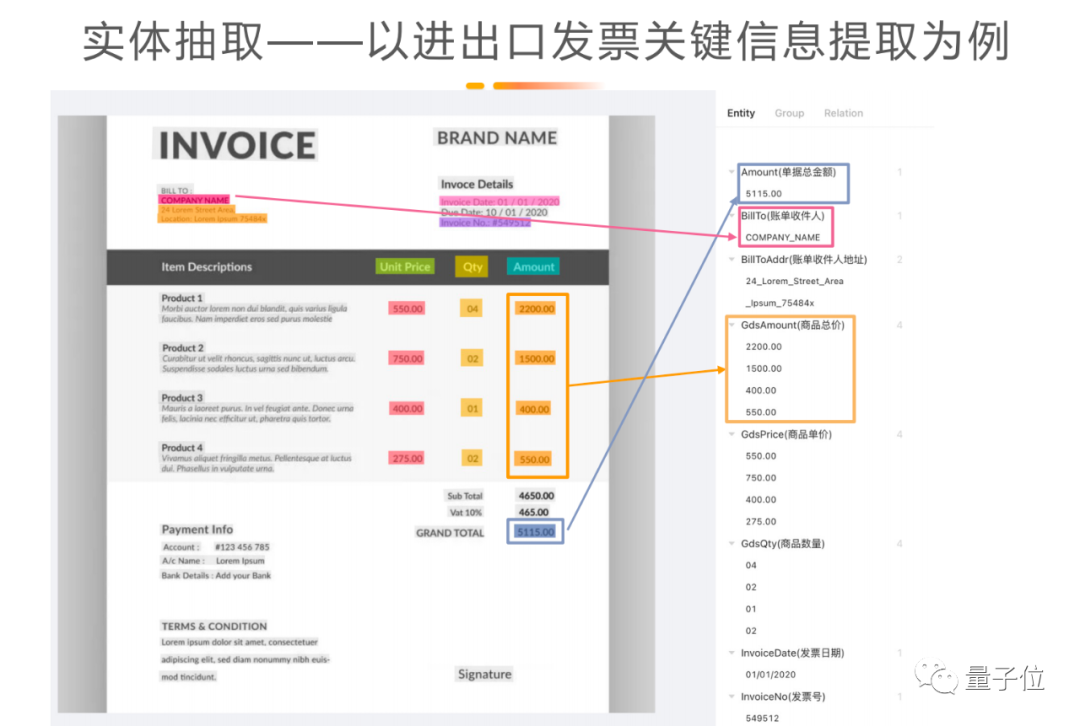Click Product 1 unit price 550.00
The width and height of the screenshot is (1080, 726).
pyautogui.click(x=407, y=309)
